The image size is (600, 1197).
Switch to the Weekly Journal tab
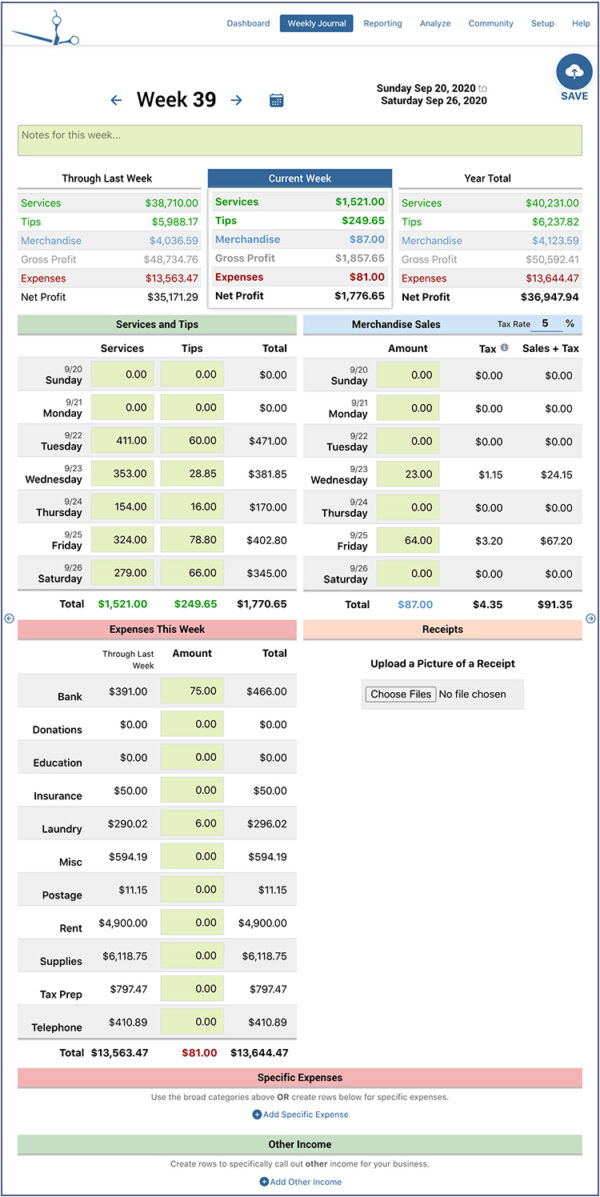click(x=316, y=23)
